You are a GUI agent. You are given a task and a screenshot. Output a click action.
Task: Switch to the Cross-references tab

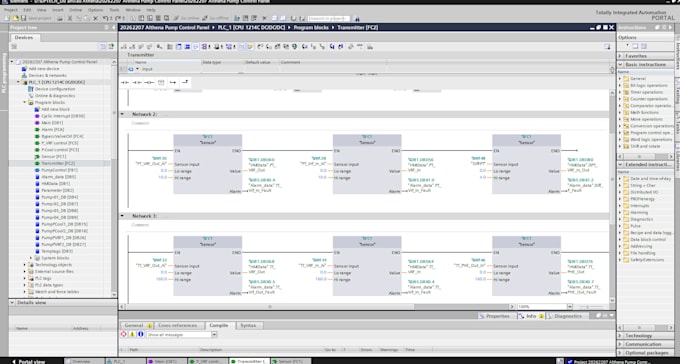[177, 325]
